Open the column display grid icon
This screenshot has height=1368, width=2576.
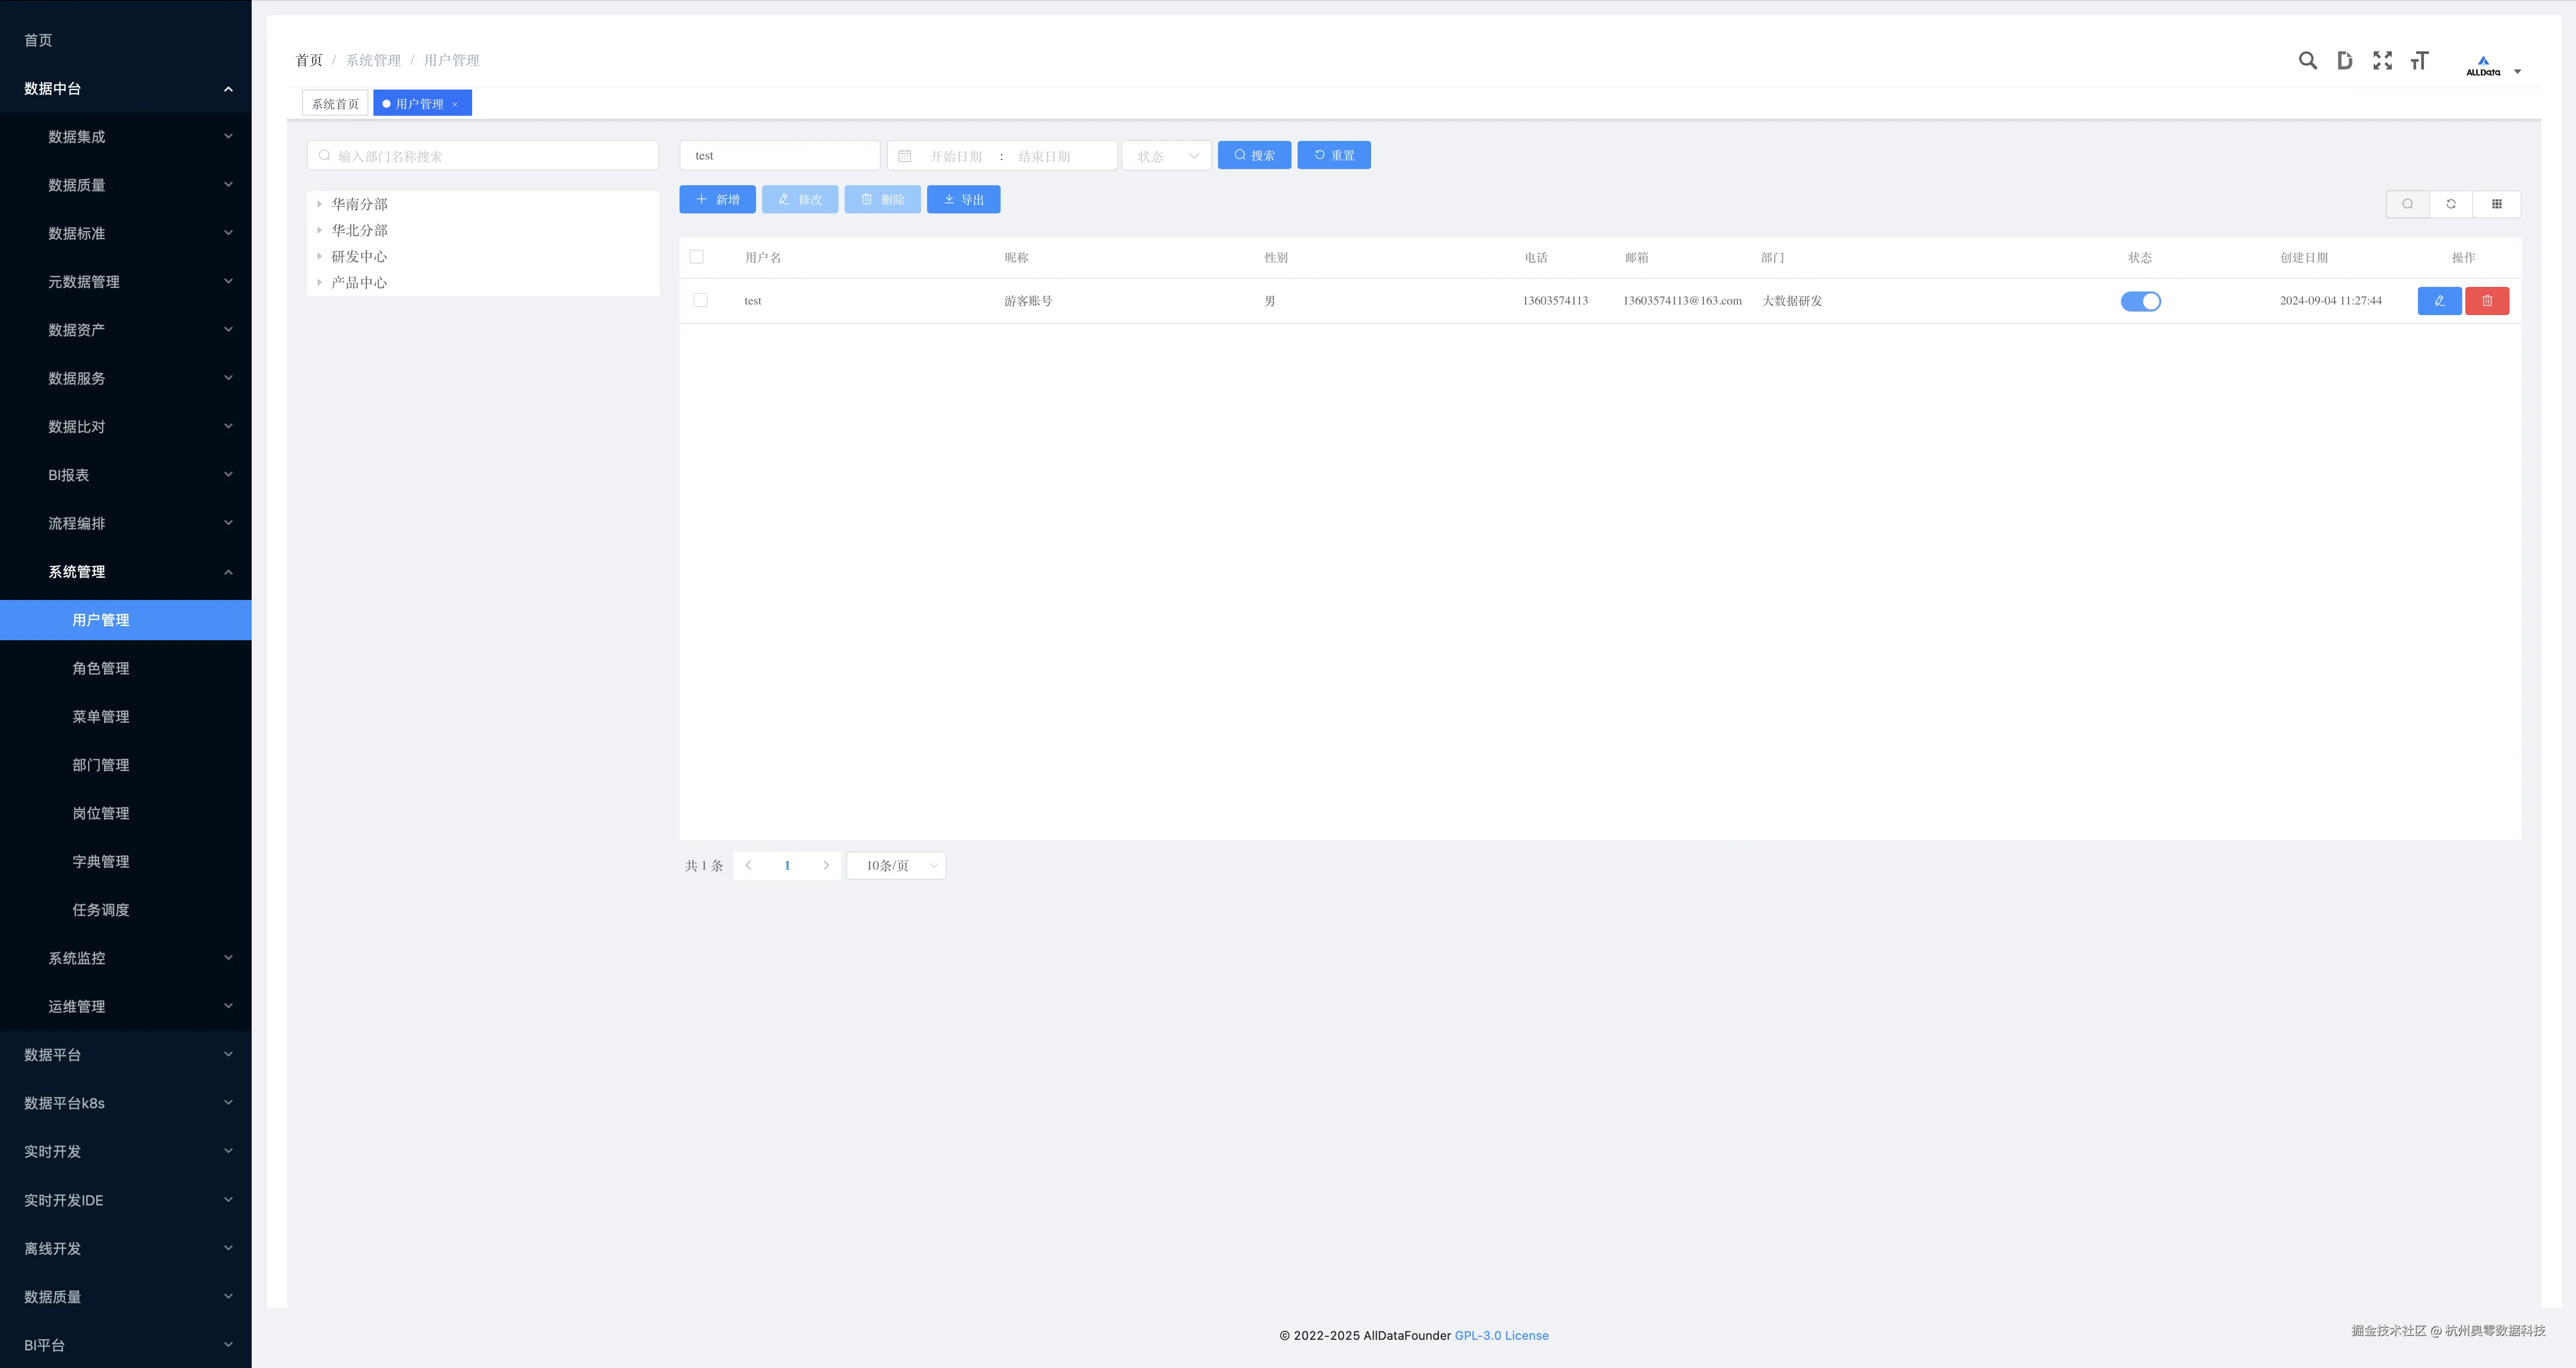click(2496, 204)
